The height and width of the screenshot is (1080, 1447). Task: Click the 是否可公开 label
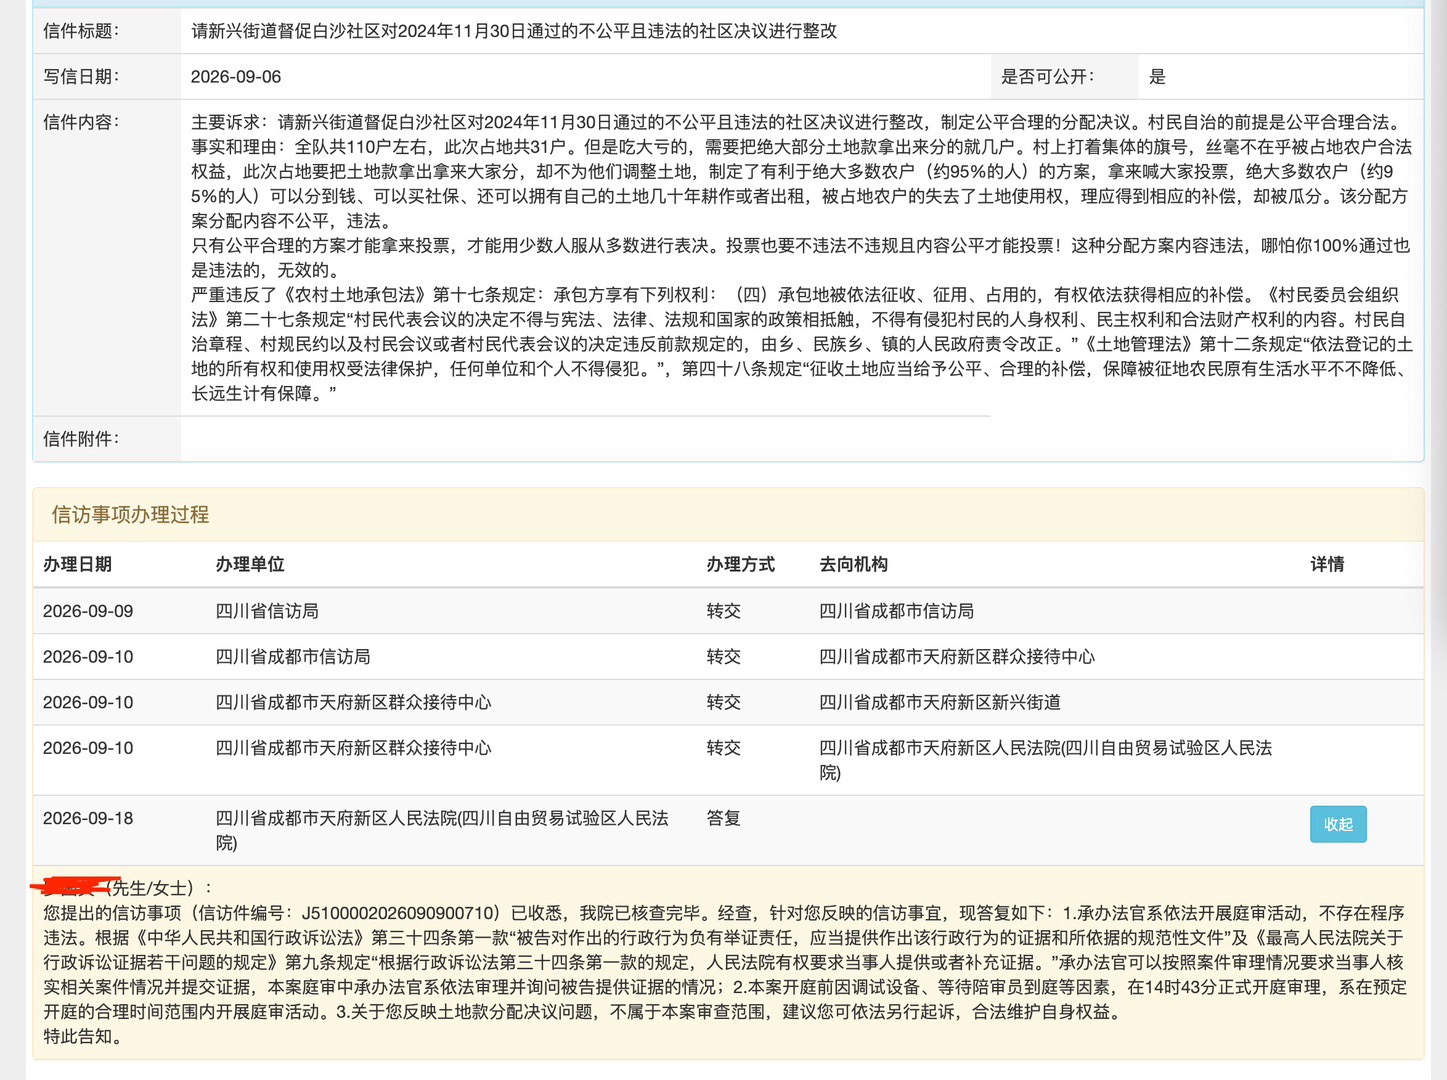tap(1048, 77)
